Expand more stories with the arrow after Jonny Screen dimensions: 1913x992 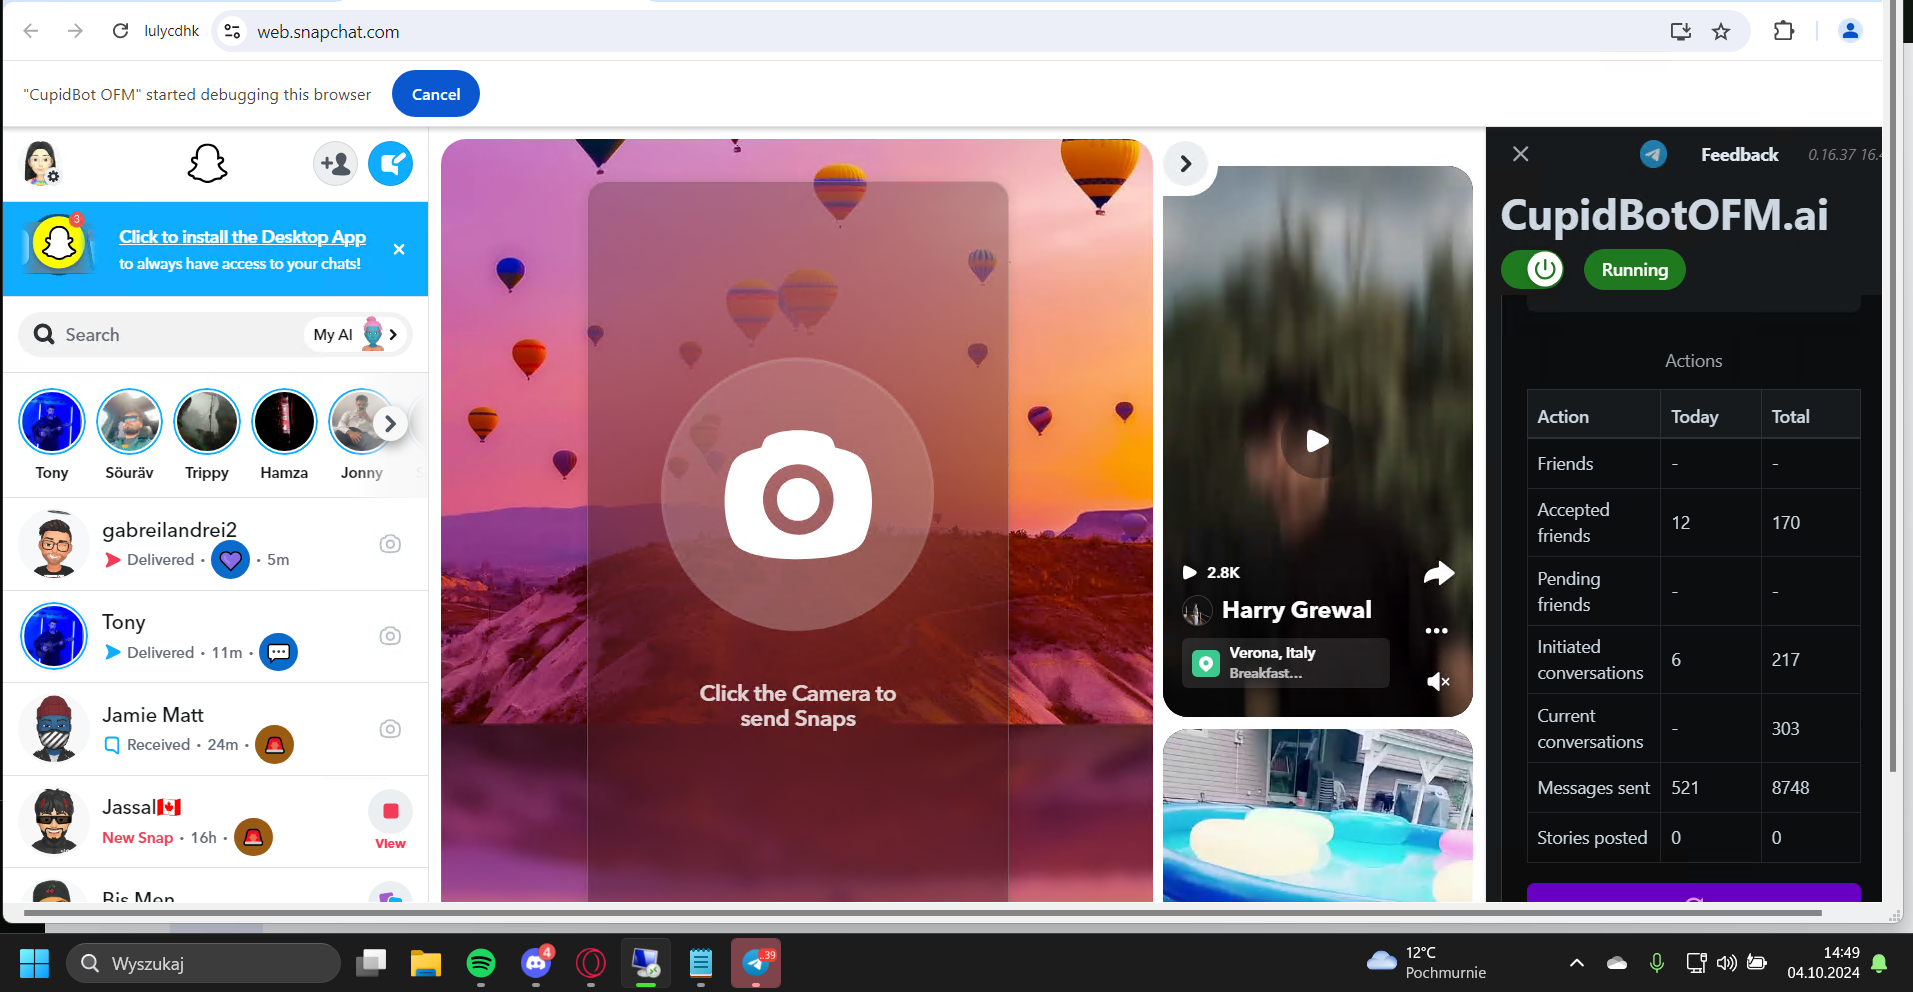click(x=390, y=423)
